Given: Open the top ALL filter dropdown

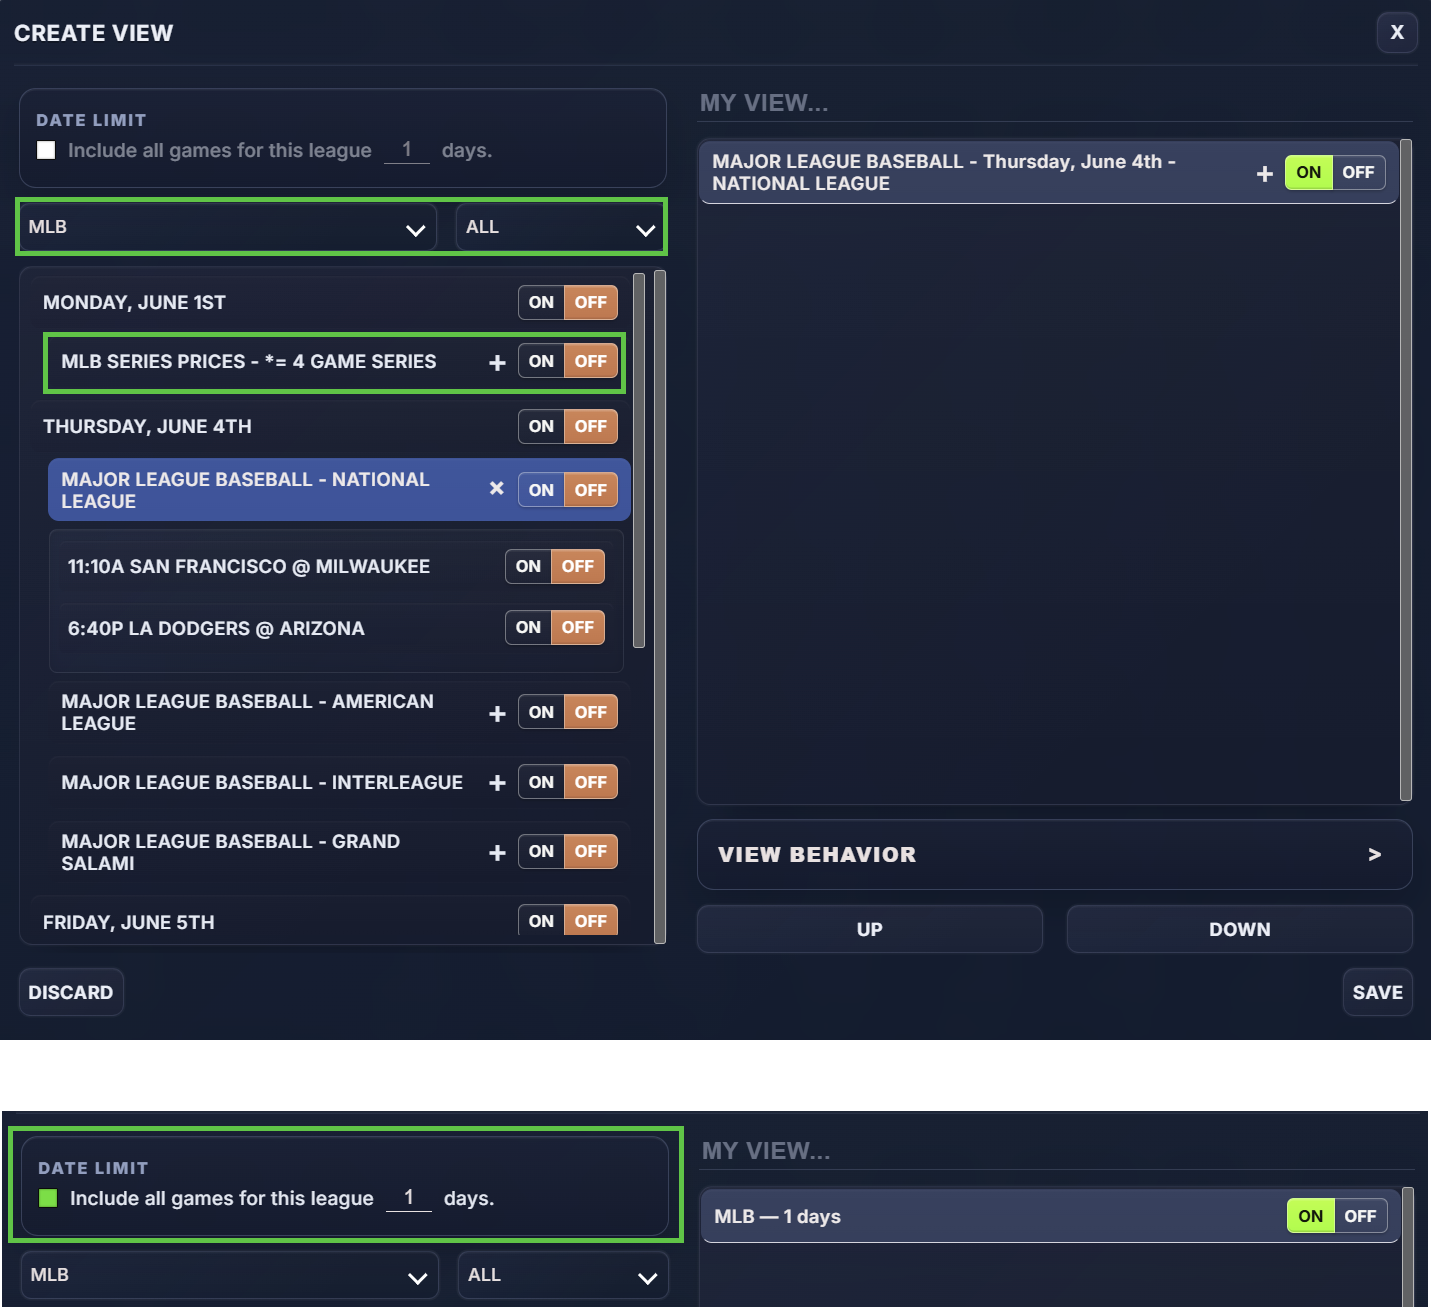Looking at the screenshot, I should coord(559,227).
